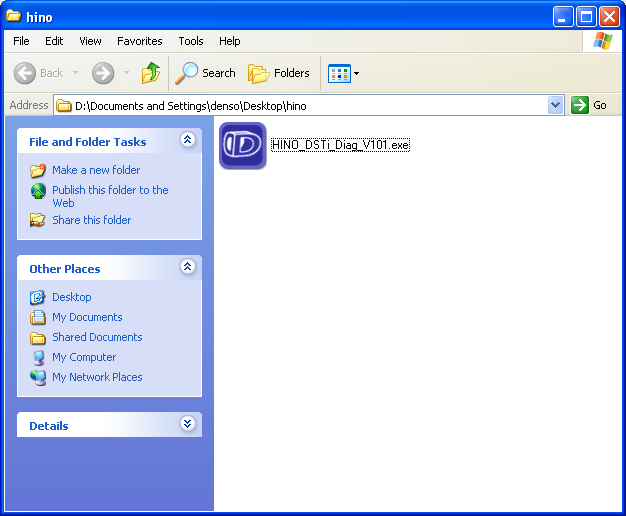The image size is (626, 516).
Task: Click the My Network Places icon
Action: click(x=38, y=377)
